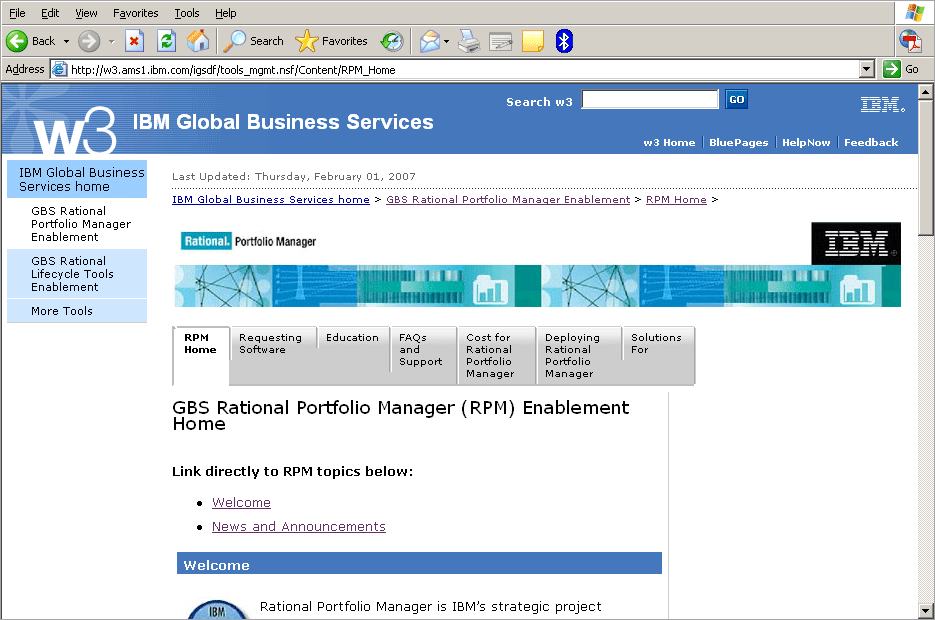The height and width of the screenshot is (620, 935).
Task: Click the address bar URL field
Action: pos(455,70)
